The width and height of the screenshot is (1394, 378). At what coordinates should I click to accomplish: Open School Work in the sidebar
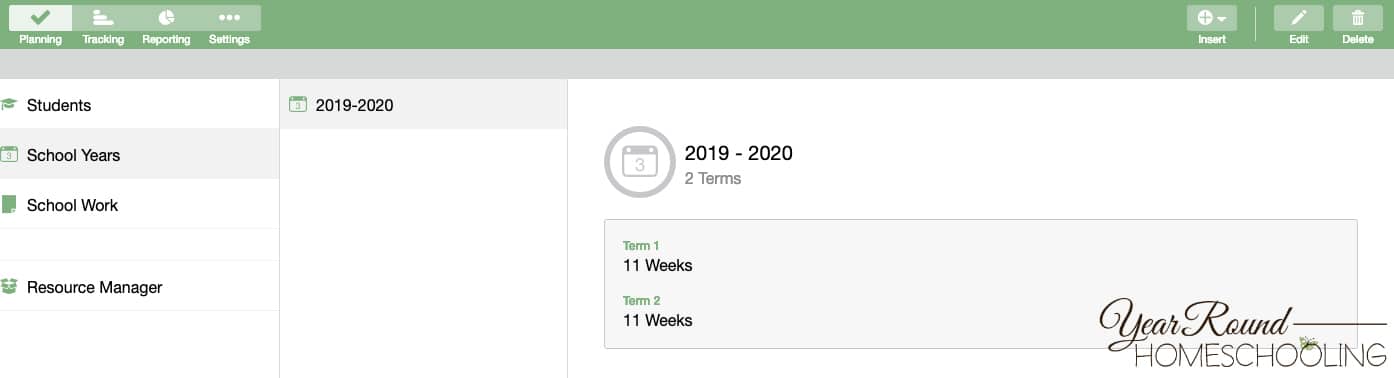pos(139,204)
